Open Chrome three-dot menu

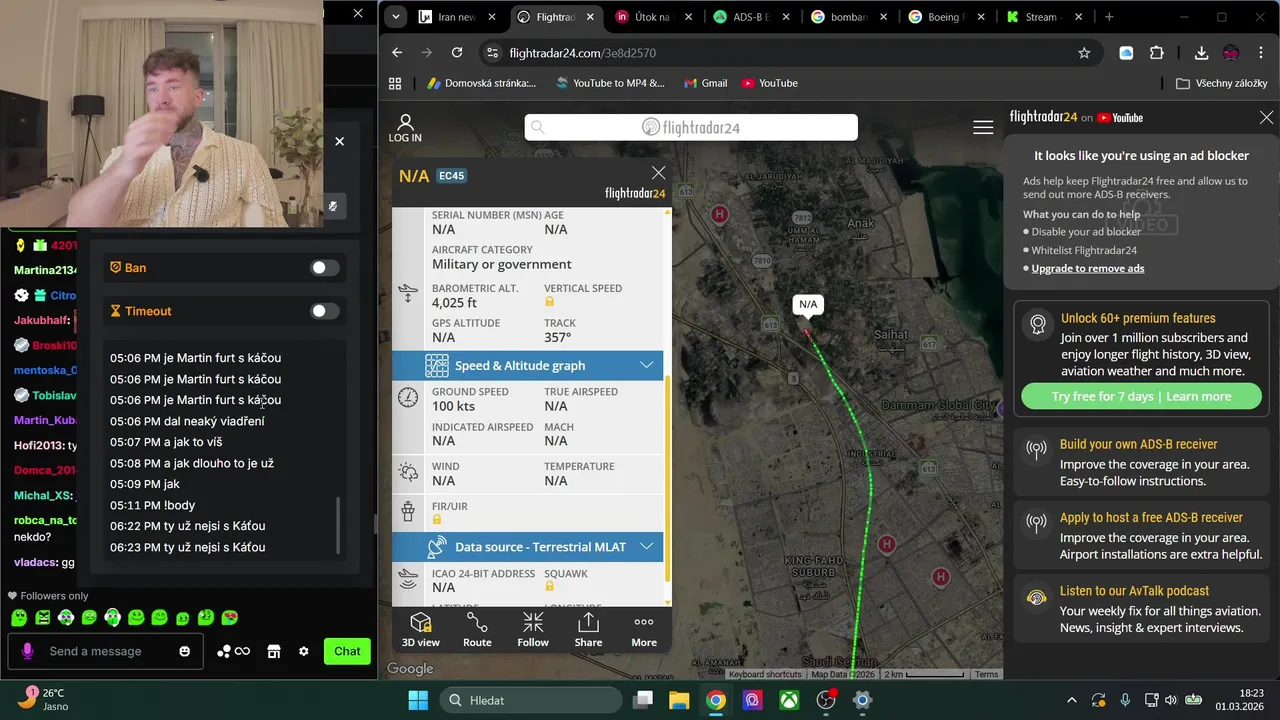point(1260,53)
